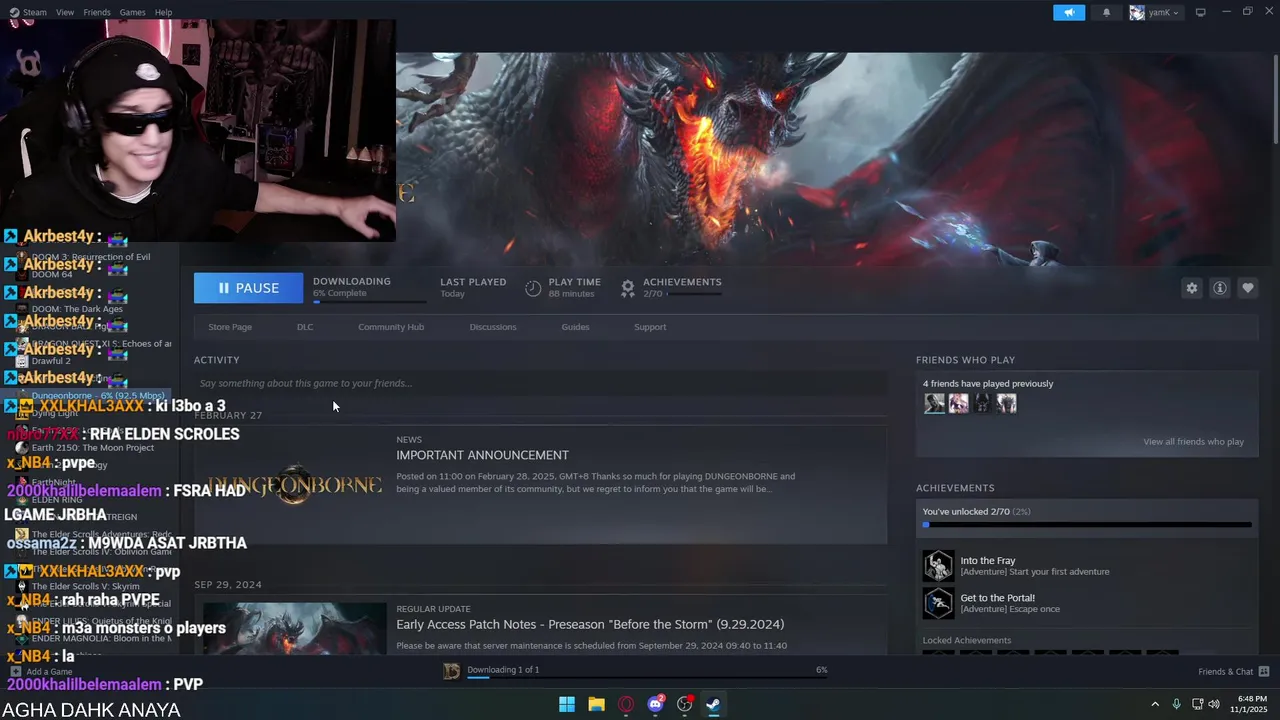Image resolution: width=1280 pixels, height=720 pixels.
Task: Click the Add a Game plus icon
Action: (x=16, y=672)
